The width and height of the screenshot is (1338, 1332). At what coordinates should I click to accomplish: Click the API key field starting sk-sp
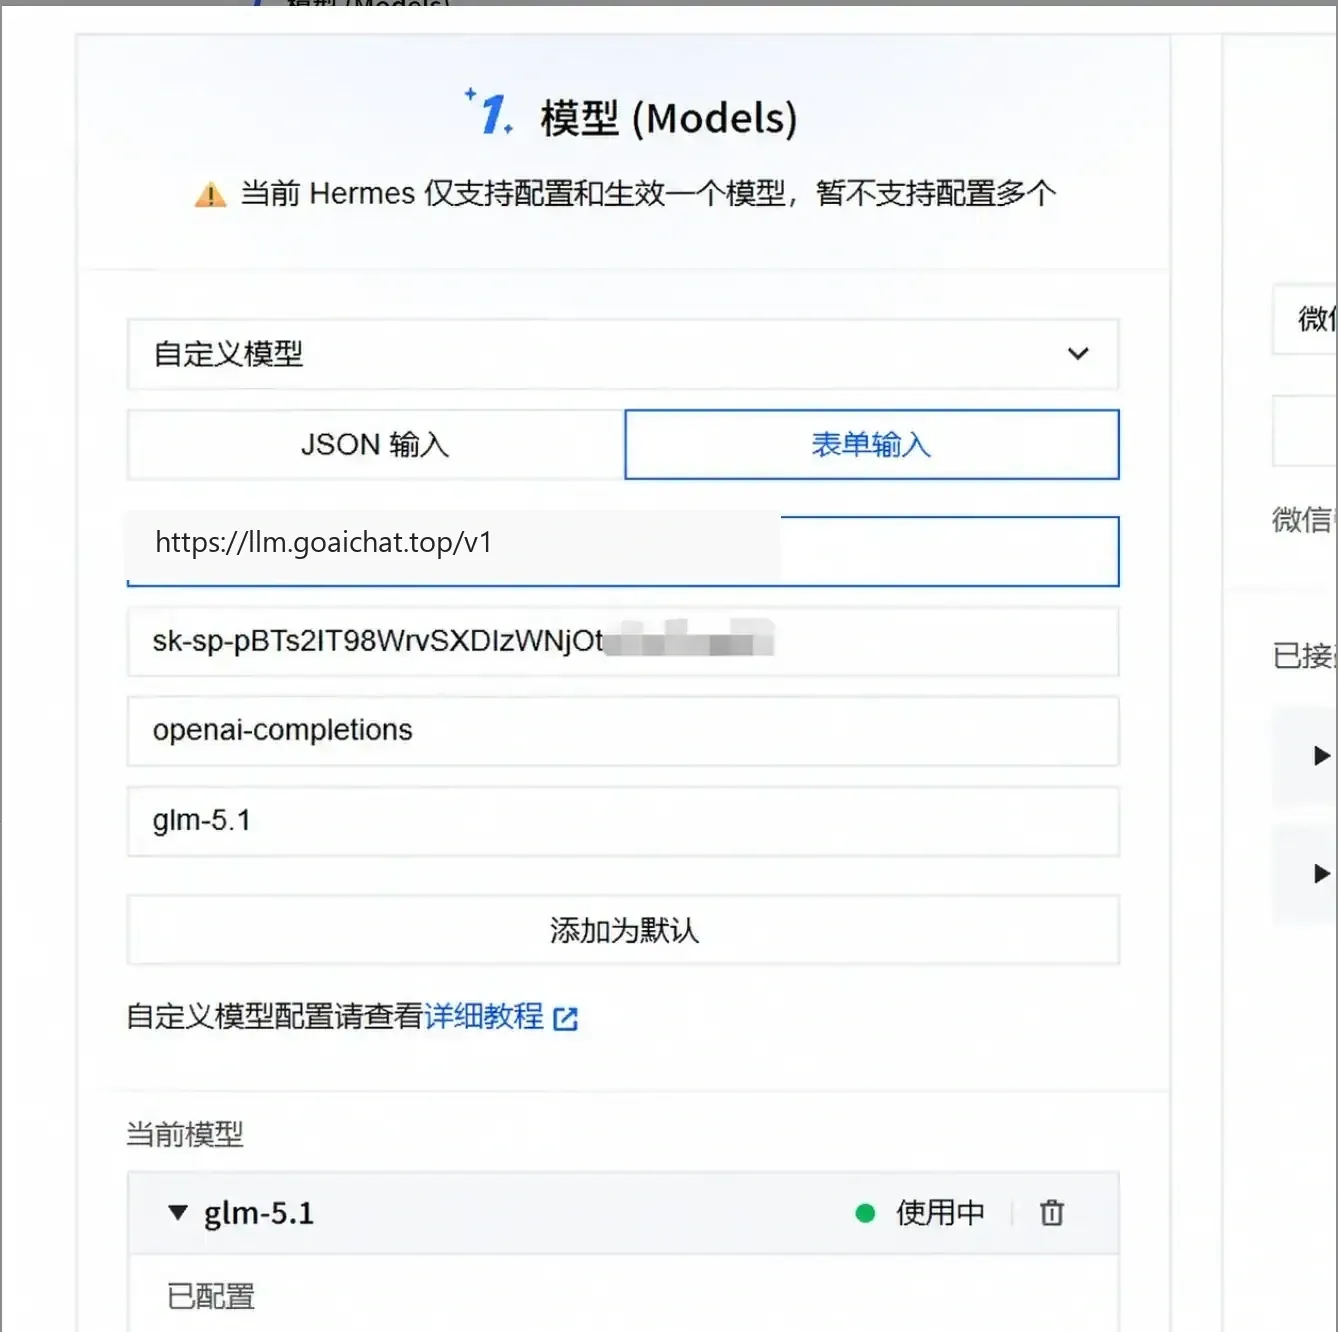coord(622,641)
